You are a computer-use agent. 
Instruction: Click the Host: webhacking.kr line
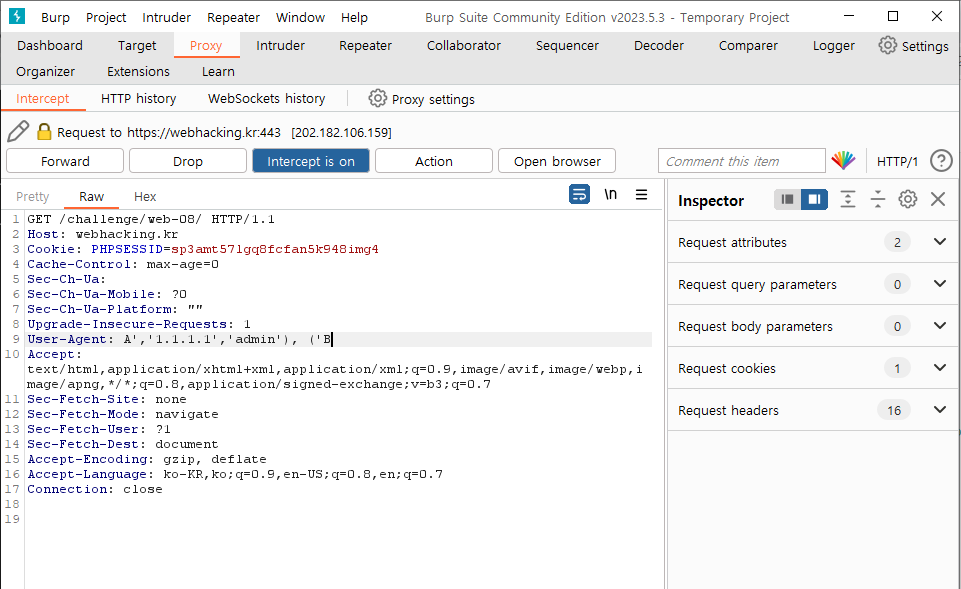click(x=102, y=234)
